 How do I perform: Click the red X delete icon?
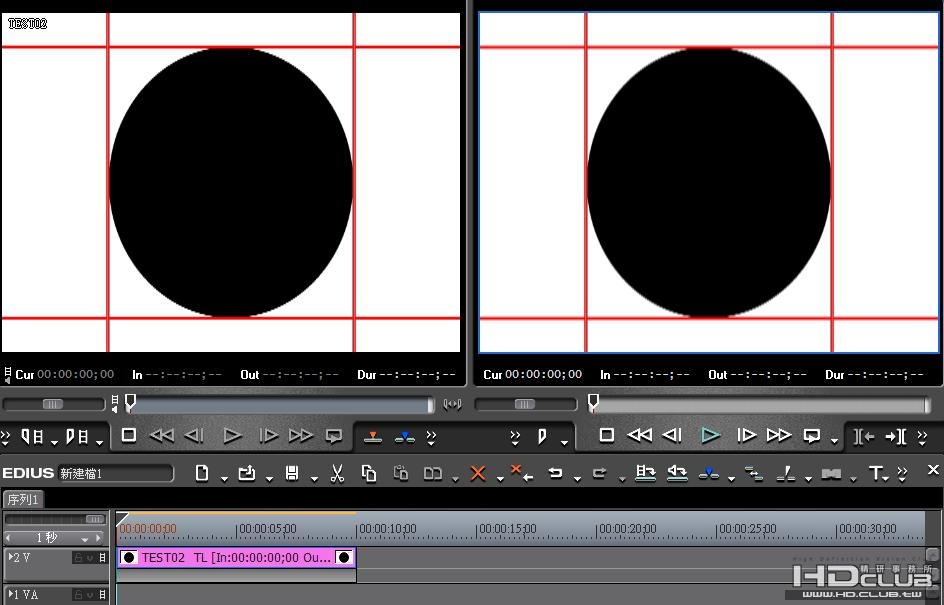478,473
